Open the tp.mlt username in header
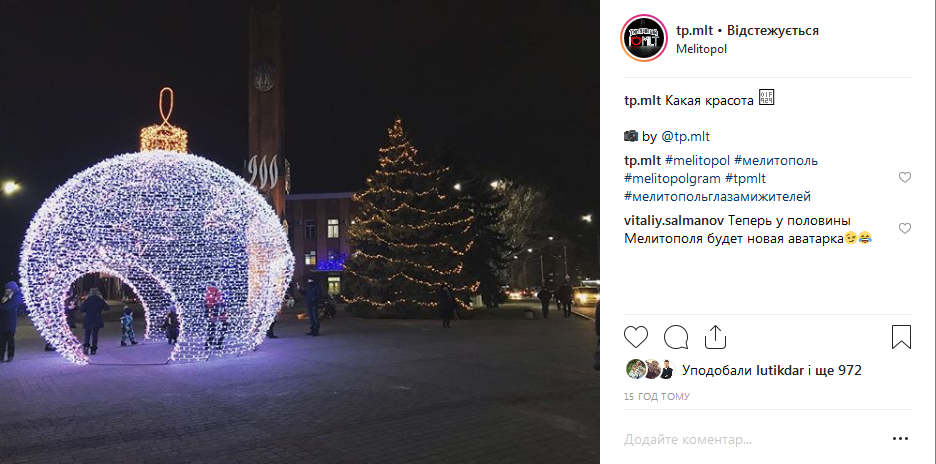Screen dimensions: 936x464 coord(695,30)
